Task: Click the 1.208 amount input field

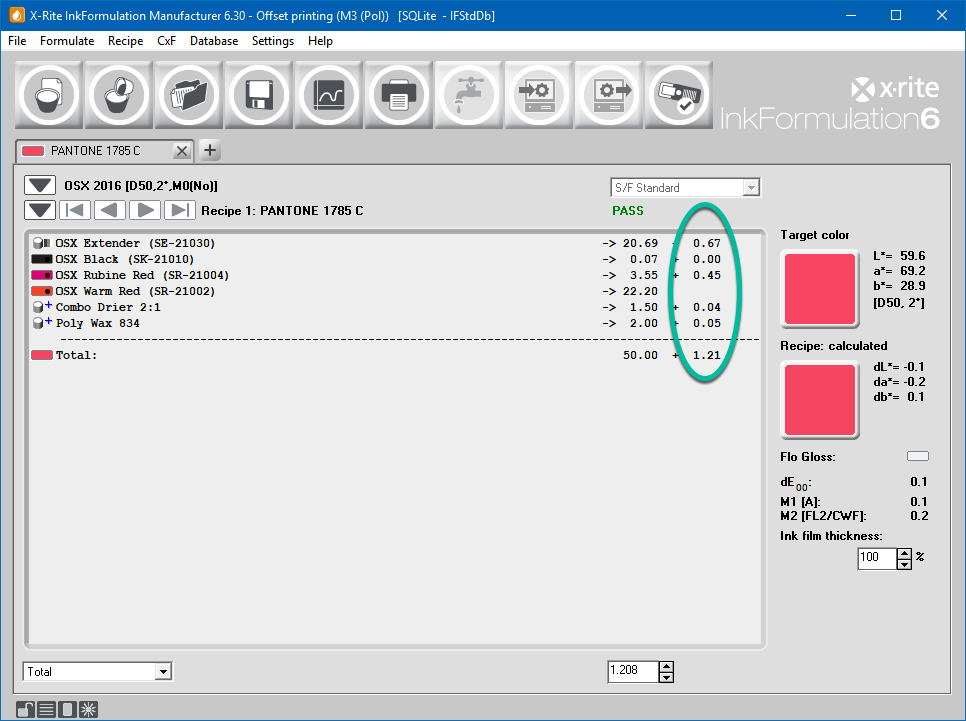Action: point(633,671)
